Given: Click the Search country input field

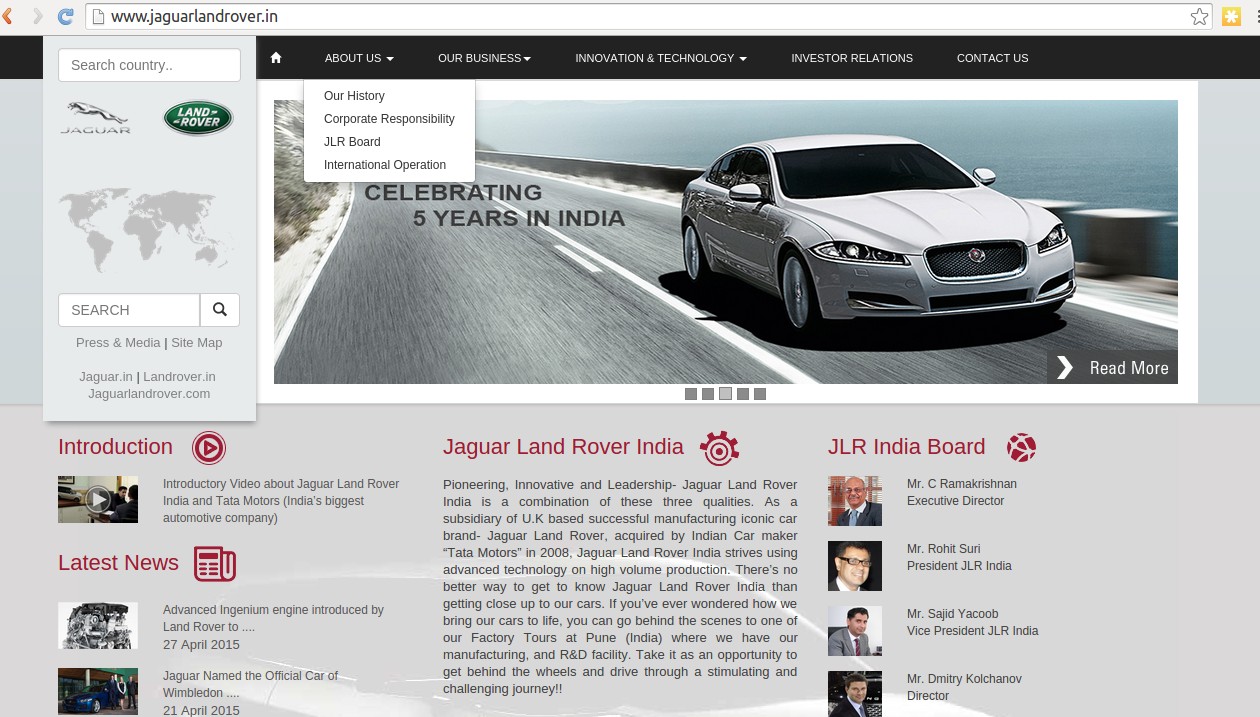Looking at the screenshot, I should click(149, 65).
